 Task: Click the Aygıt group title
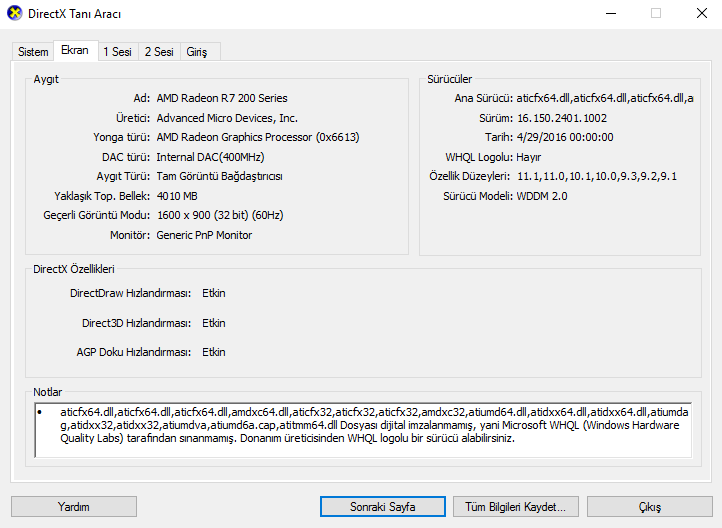[46, 79]
